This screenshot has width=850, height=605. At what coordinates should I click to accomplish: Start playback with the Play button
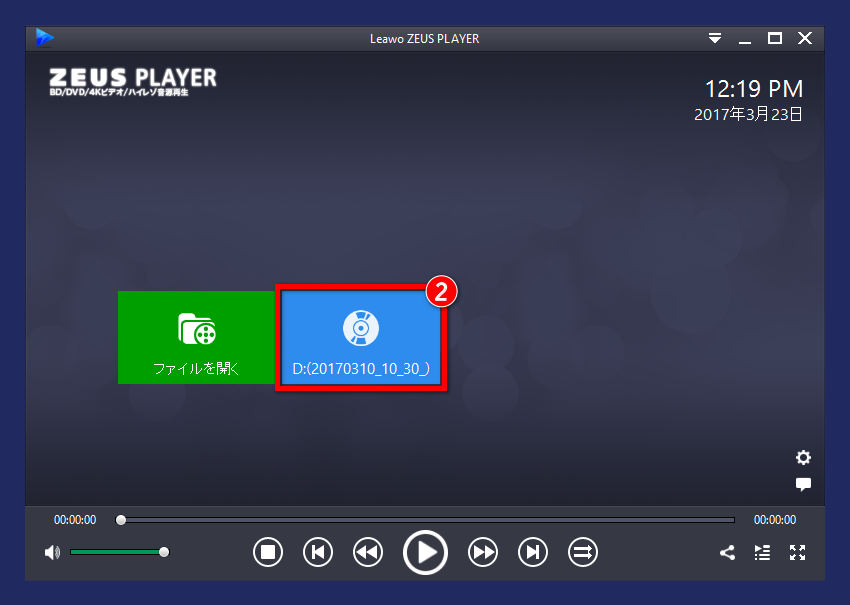(425, 551)
